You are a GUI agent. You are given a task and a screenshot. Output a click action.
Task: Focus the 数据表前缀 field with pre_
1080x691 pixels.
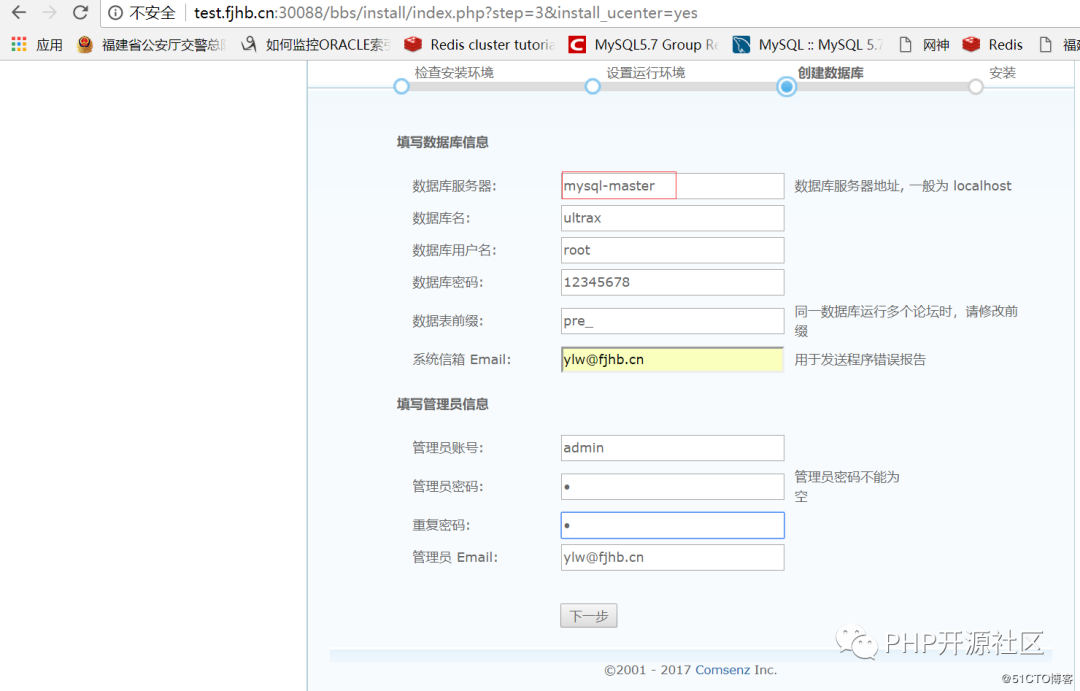coord(672,321)
